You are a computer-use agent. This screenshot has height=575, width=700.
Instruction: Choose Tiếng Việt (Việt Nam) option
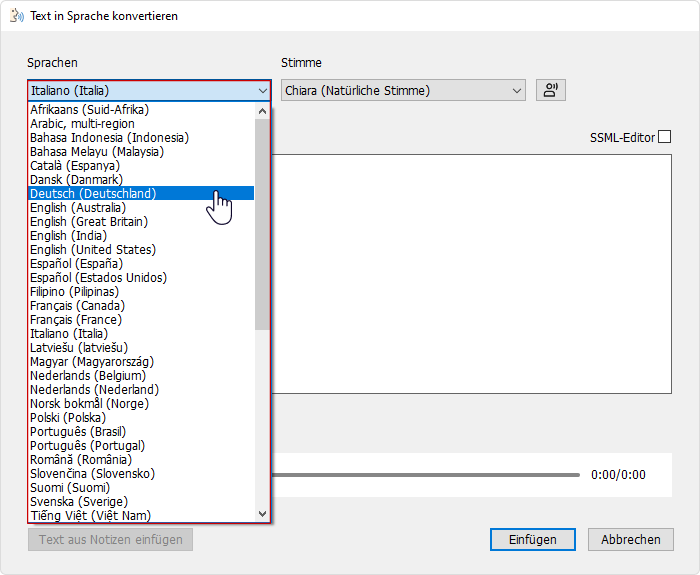pos(90,515)
